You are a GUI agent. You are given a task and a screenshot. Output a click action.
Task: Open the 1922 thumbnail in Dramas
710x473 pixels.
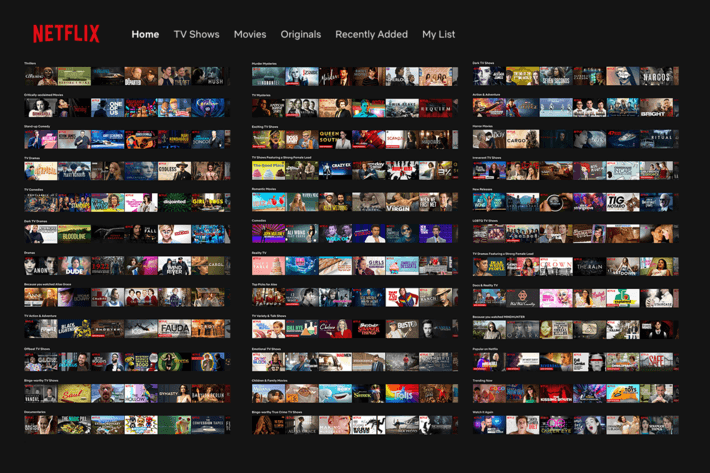pyautogui.click(x=107, y=266)
